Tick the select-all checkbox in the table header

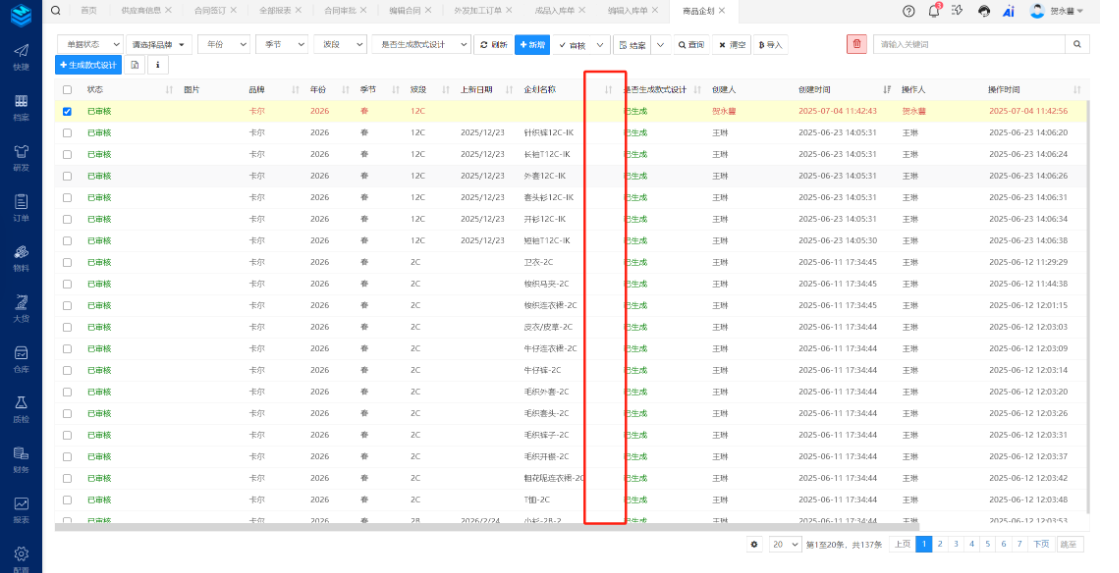67,90
